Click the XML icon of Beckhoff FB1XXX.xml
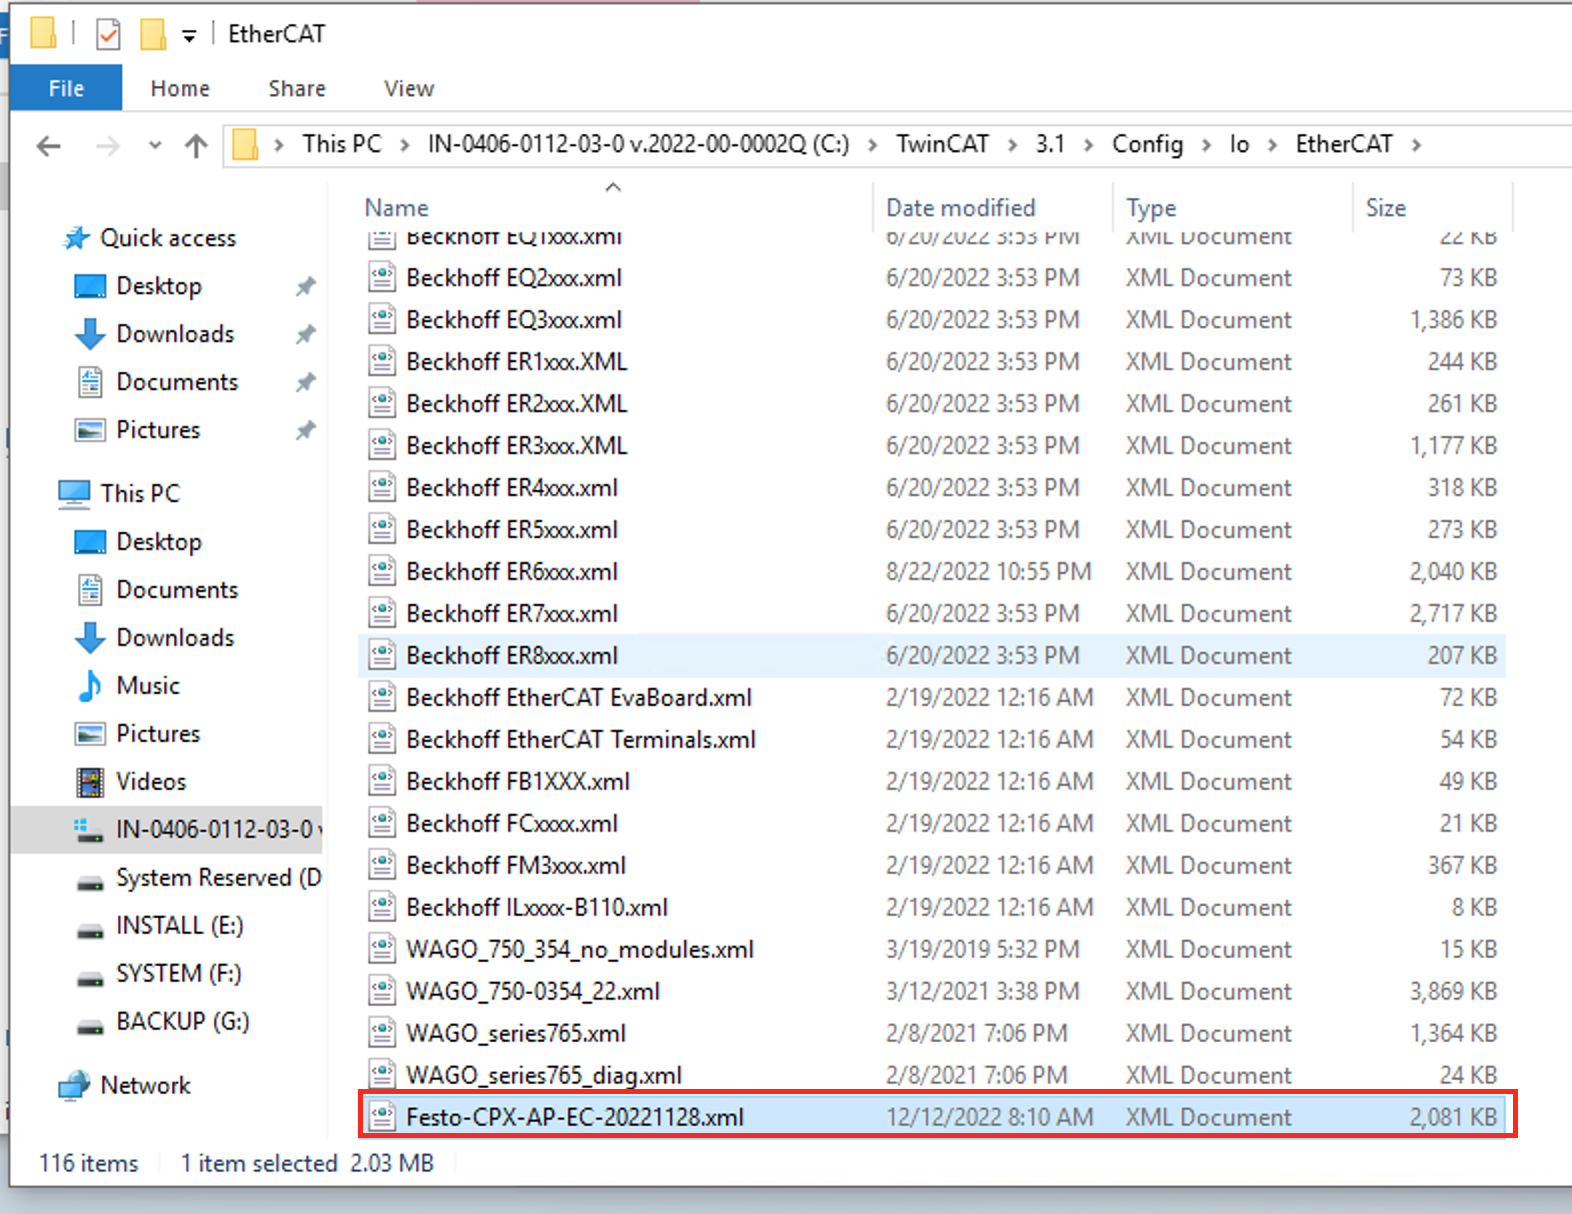Image resolution: width=1572 pixels, height=1214 pixels. coord(381,781)
